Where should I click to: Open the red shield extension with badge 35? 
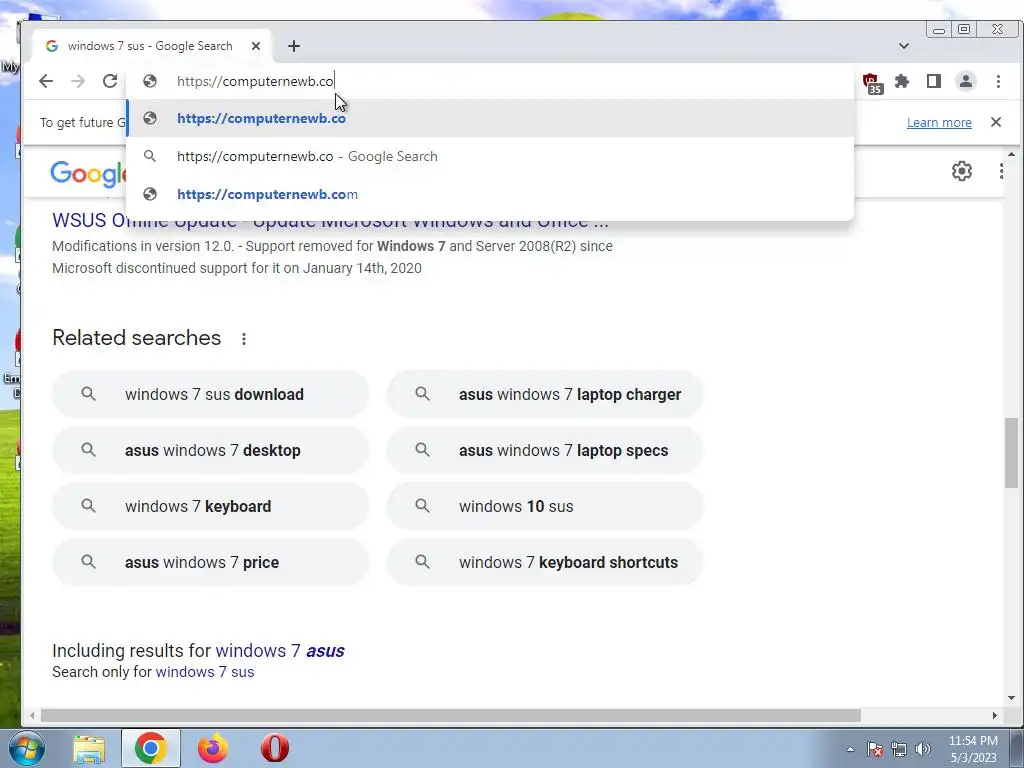tap(872, 82)
